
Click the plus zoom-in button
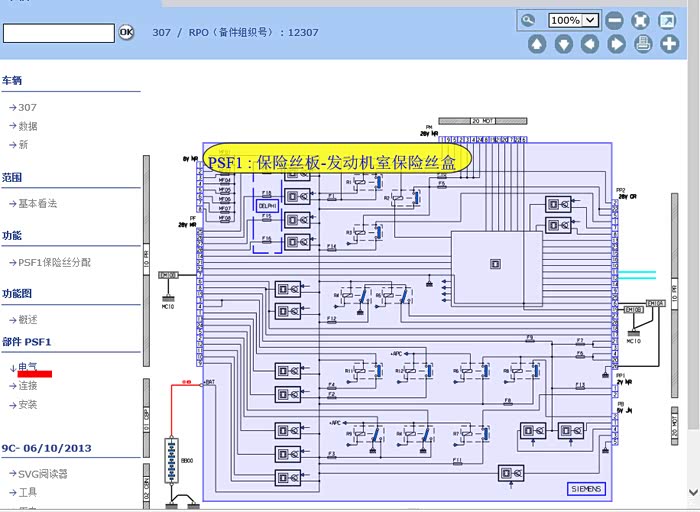pyautogui.click(x=668, y=44)
